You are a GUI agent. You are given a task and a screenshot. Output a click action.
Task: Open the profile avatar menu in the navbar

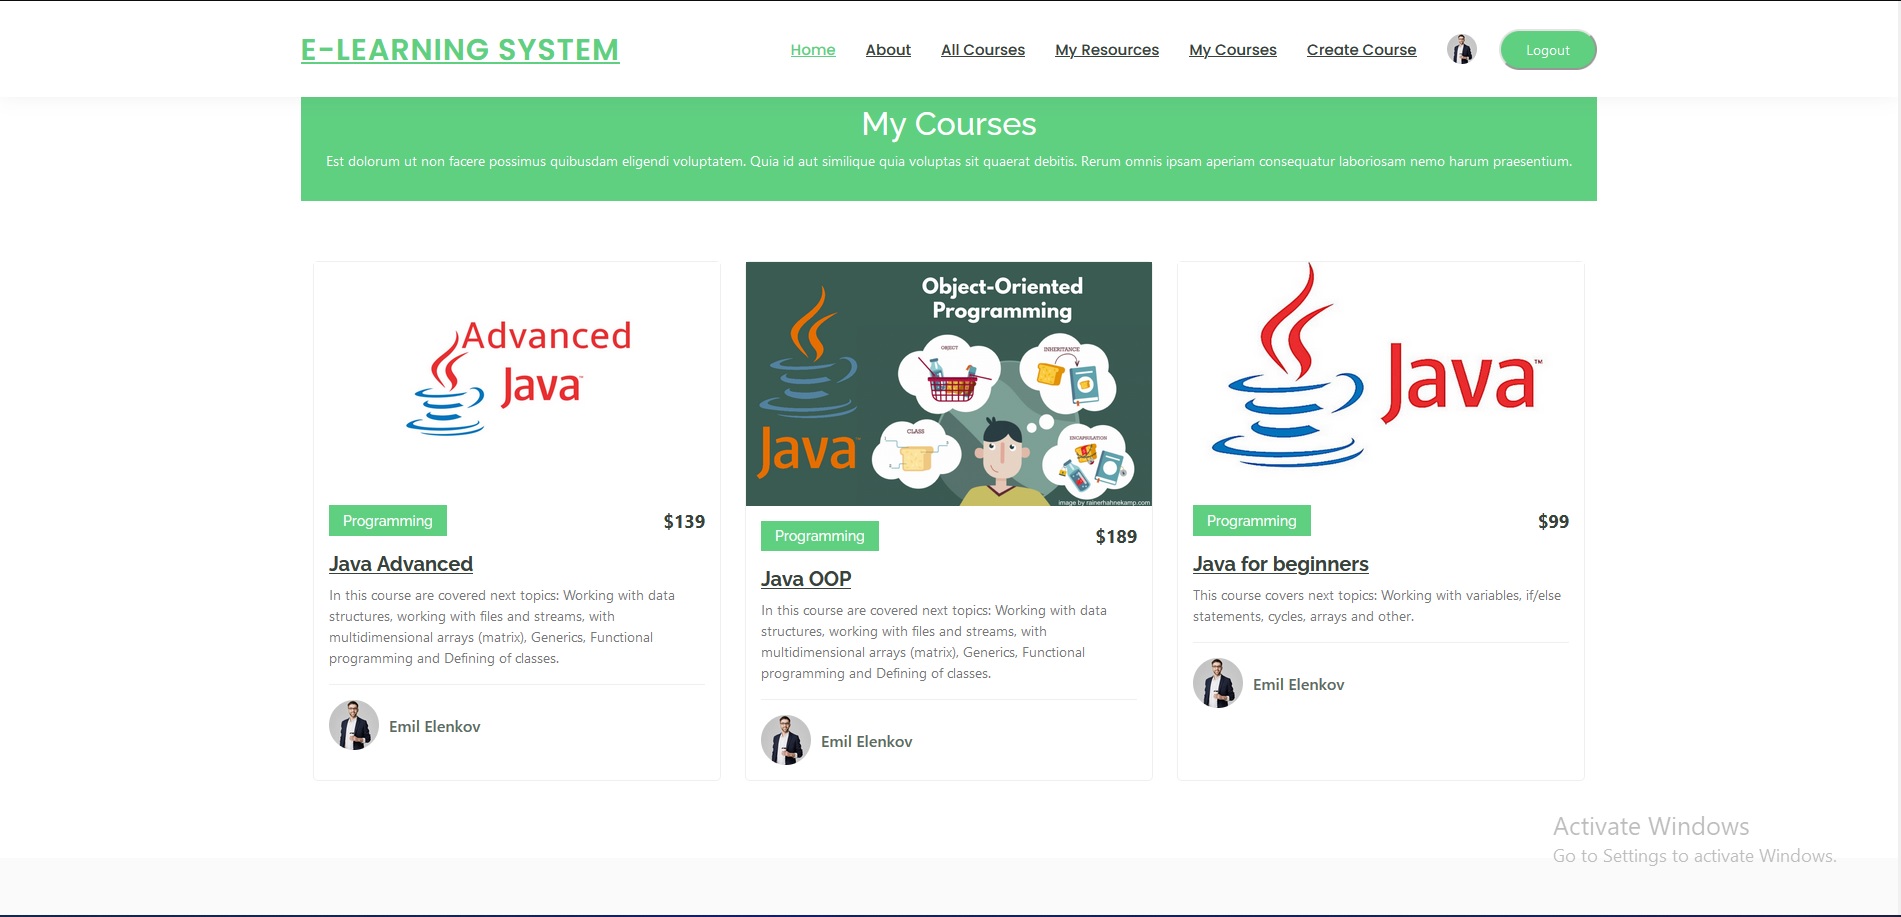coord(1461,48)
